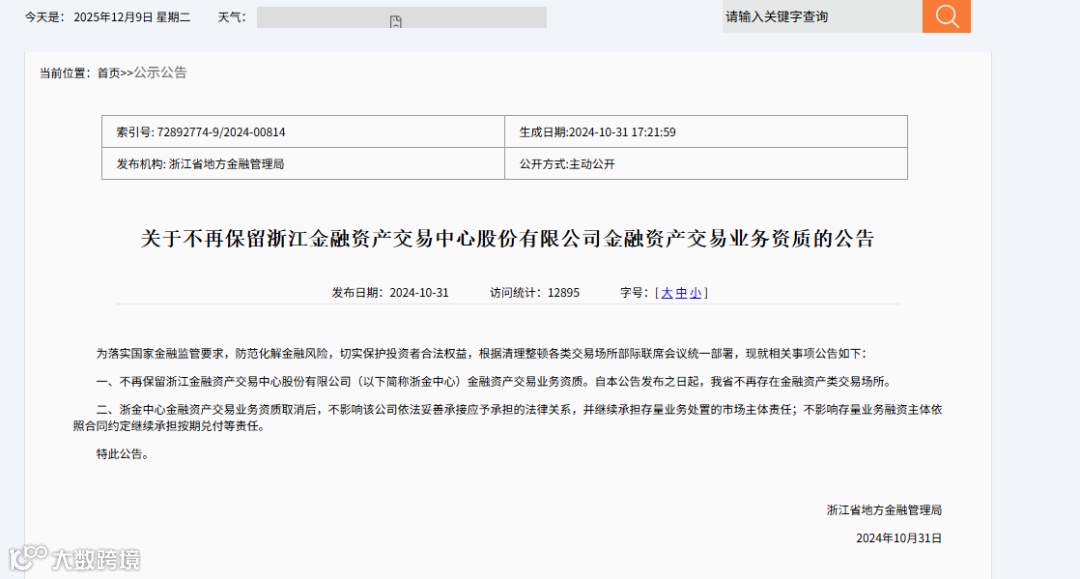Select the 公开方式:主动公开 cell
This screenshot has width=1080, height=579.
[x=706, y=164]
